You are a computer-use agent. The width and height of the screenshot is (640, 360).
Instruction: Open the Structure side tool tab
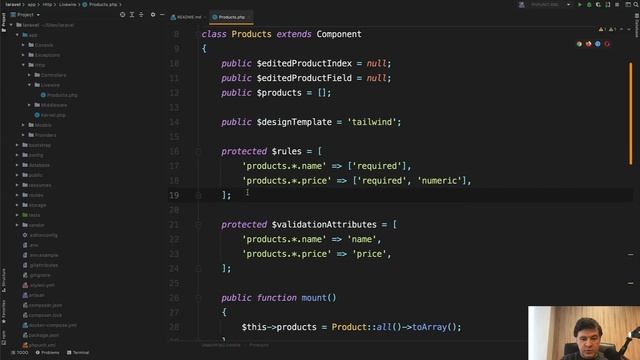pos(4,280)
